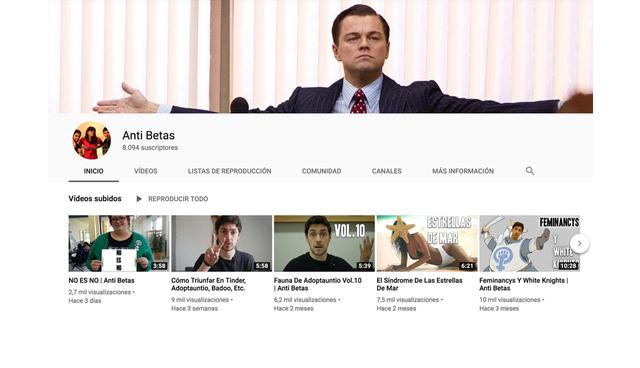Open title El Síndrome De Las Estrellas De Mar

(419, 284)
